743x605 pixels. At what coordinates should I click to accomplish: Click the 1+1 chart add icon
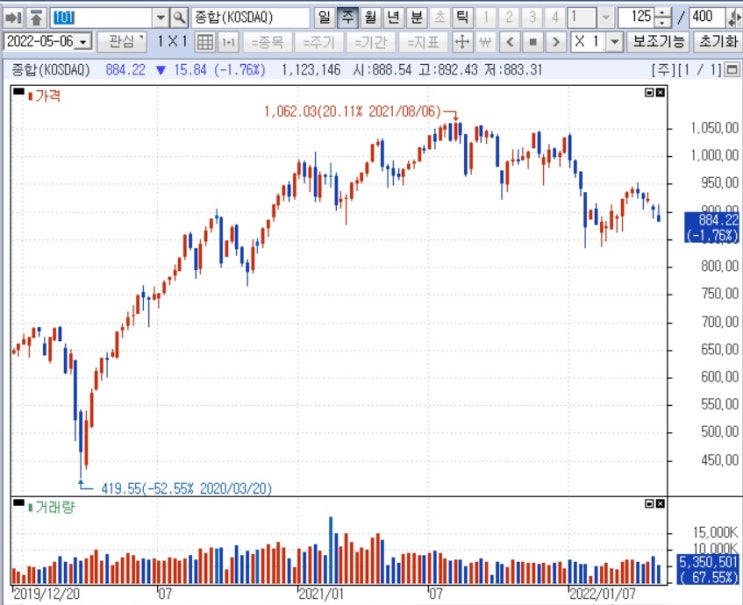tap(228, 42)
